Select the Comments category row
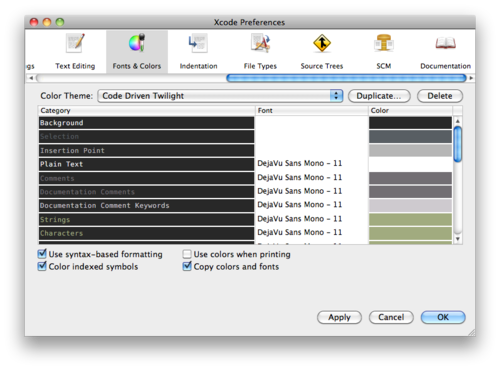Screen dimensions: 500x370 tap(146, 178)
